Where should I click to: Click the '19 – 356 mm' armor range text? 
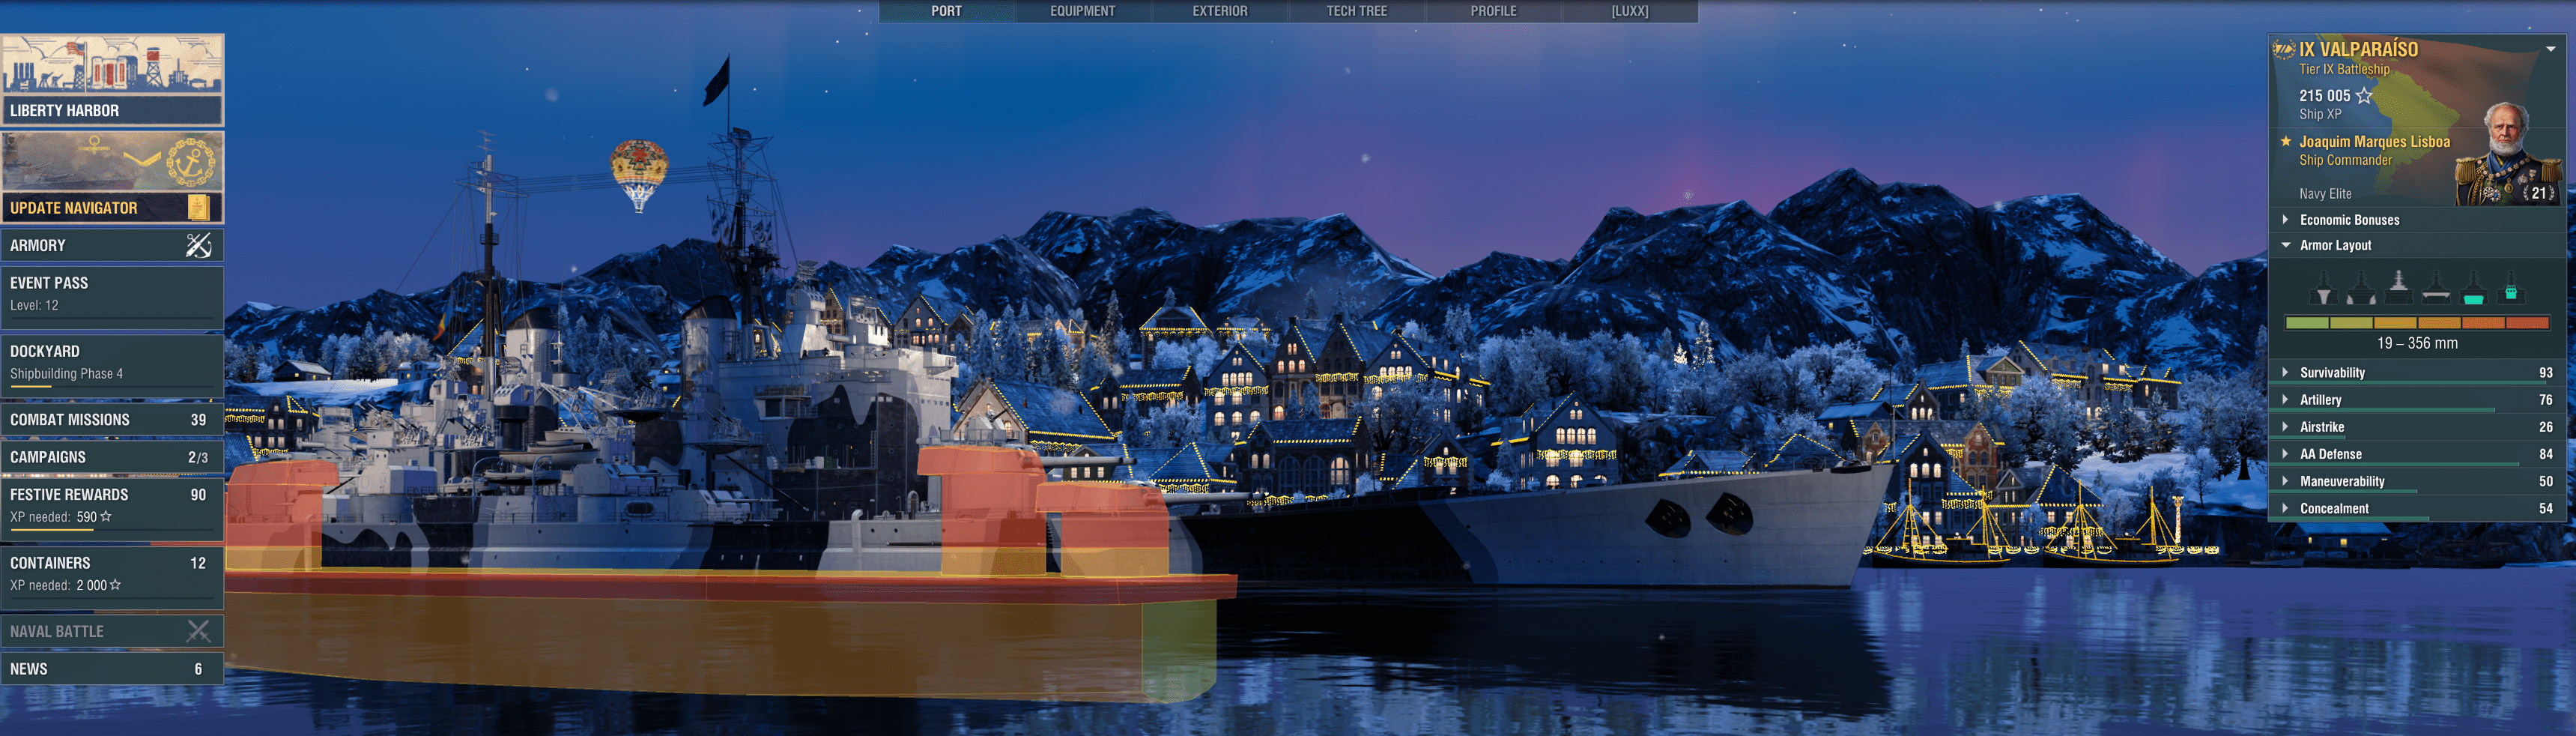pyautogui.click(x=2417, y=343)
